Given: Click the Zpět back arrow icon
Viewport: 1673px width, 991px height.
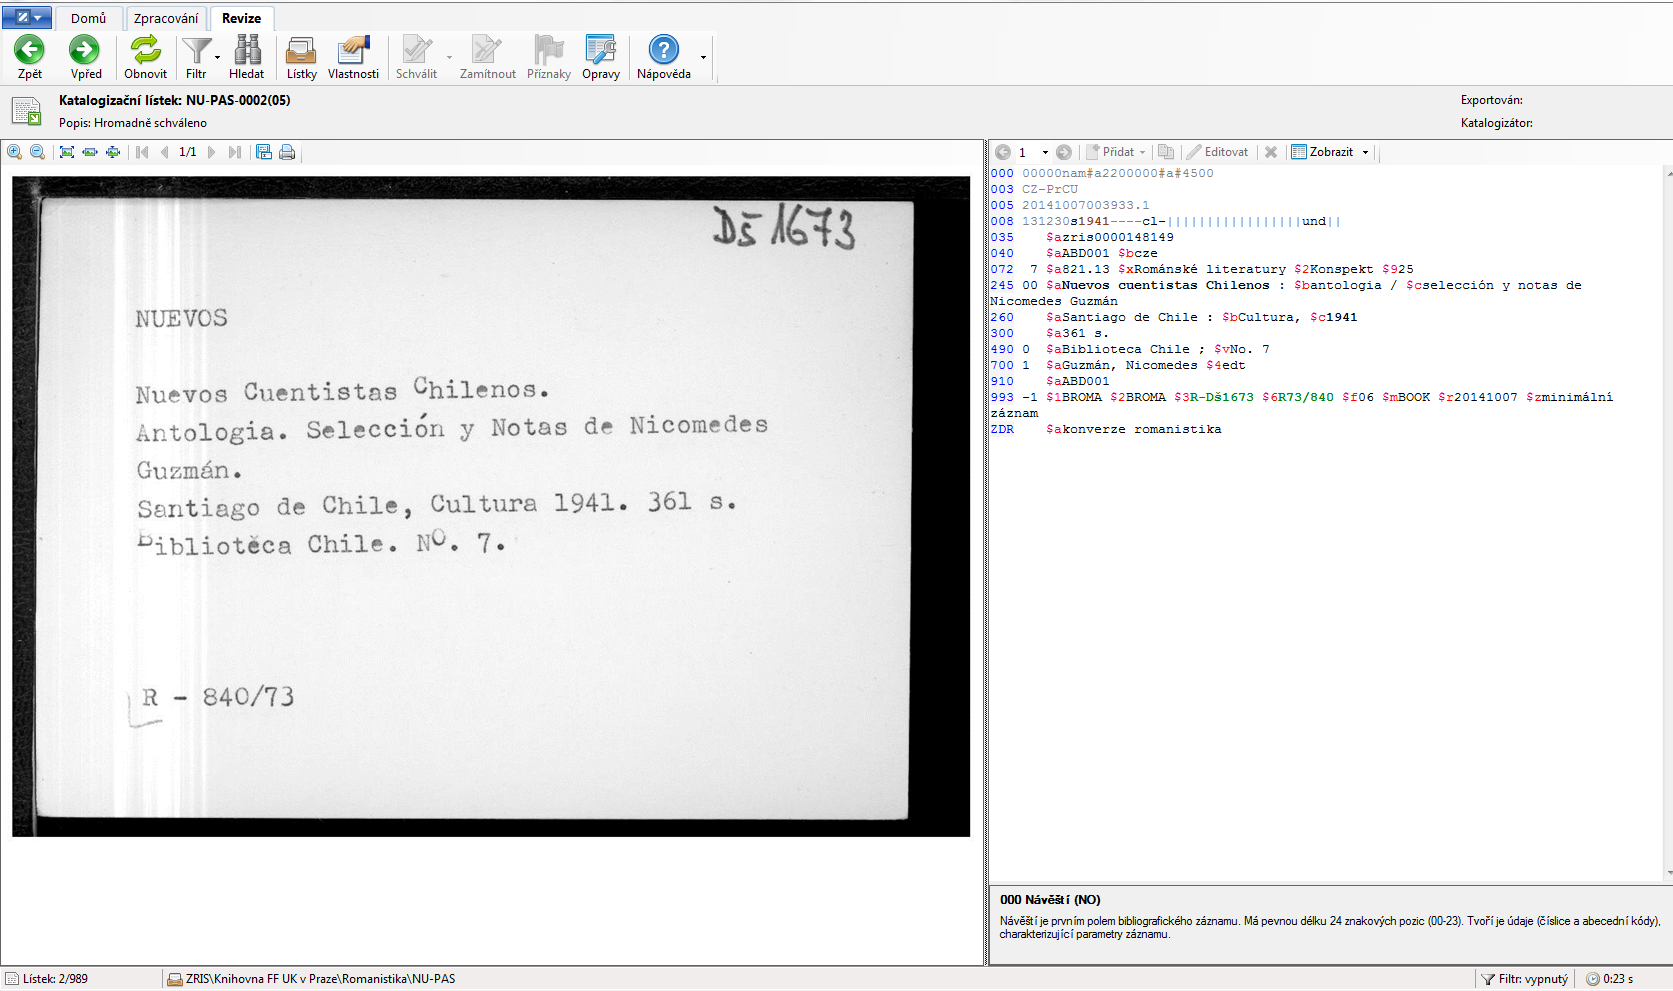Looking at the screenshot, I should click(29, 50).
